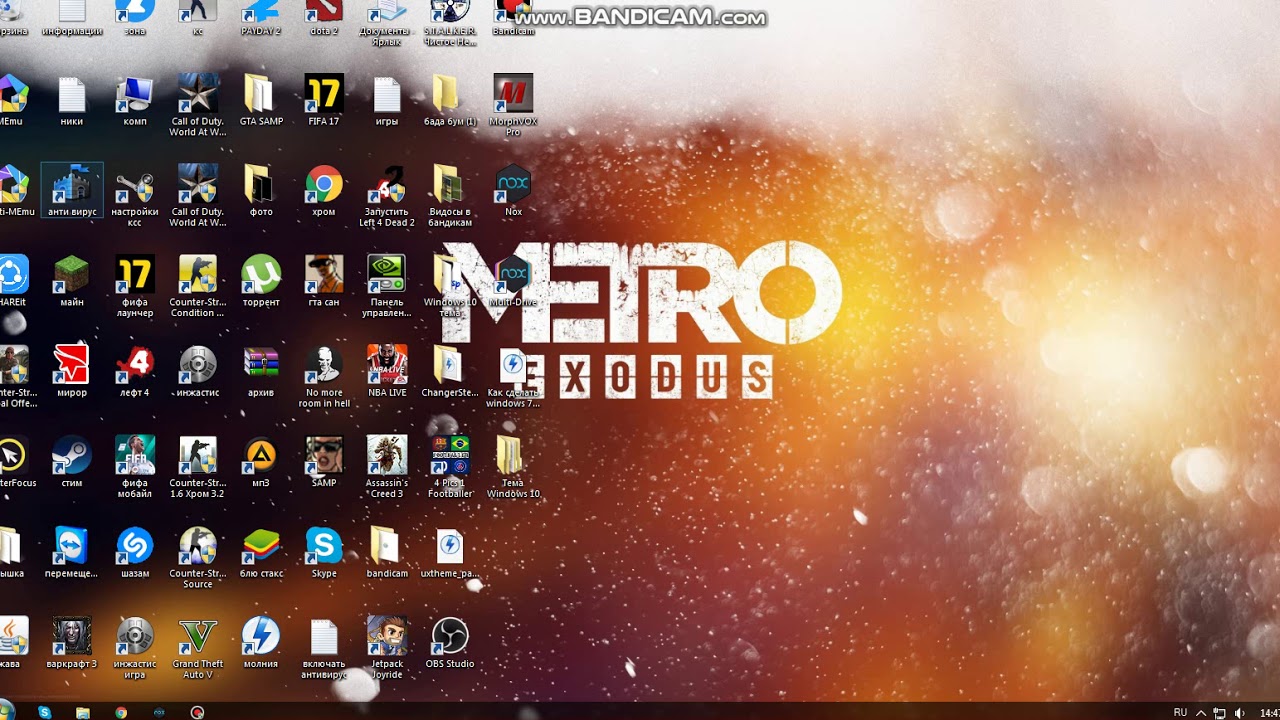Launch PAYDAY 2 from the desktop
Viewport: 1280px width, 720px height.
point(260,18)
